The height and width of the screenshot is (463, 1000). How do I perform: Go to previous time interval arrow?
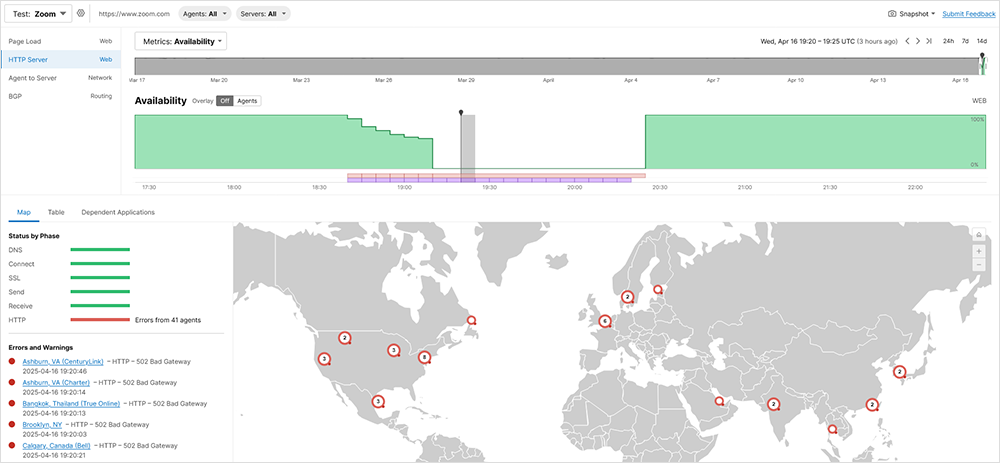tap(907, 41)
